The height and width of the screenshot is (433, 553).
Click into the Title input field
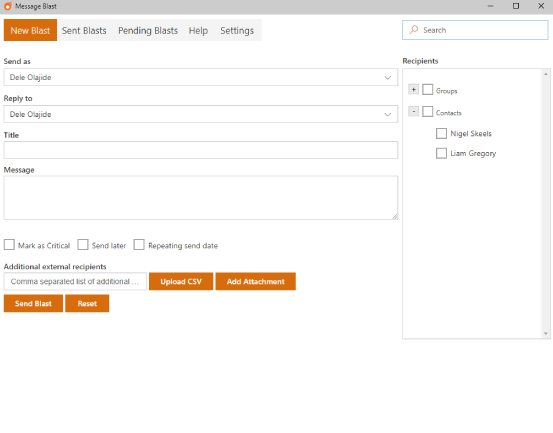tap(201, 150)
